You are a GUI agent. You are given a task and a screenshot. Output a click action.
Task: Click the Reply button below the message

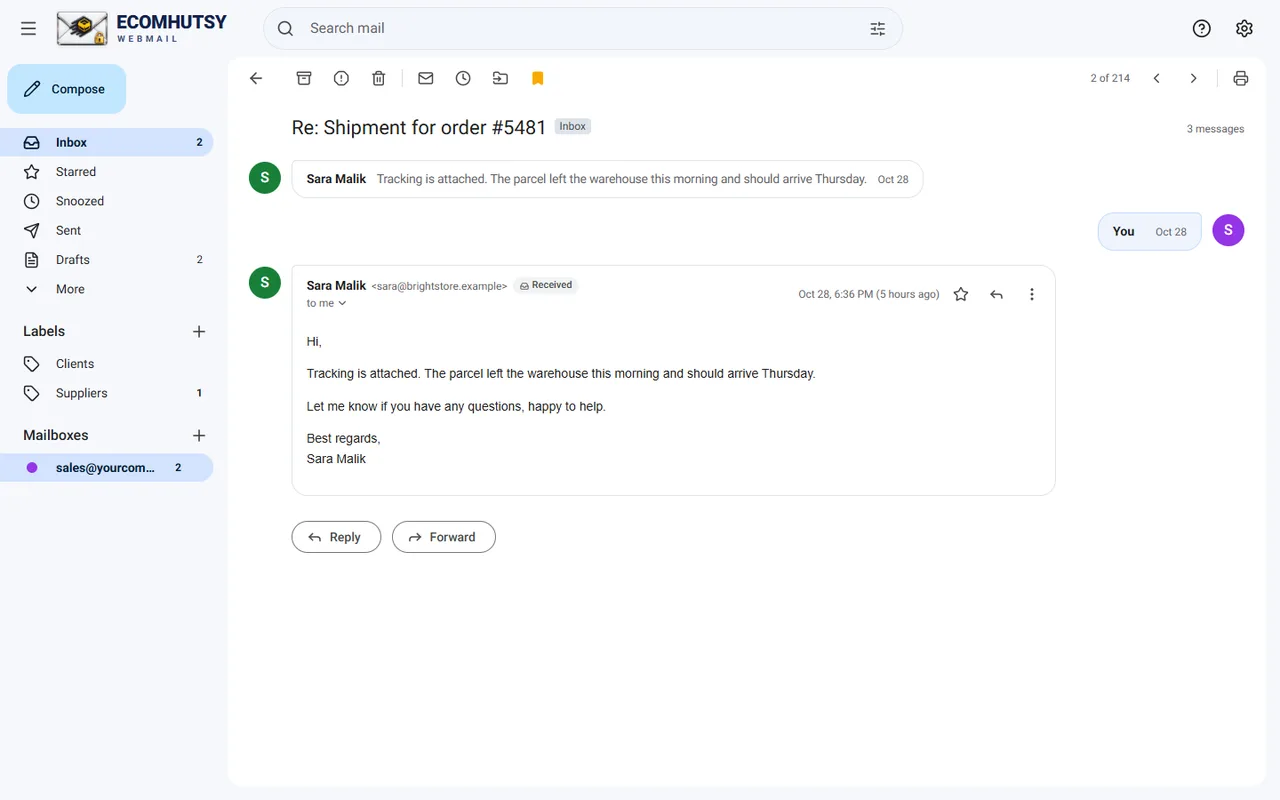pyautogui.click(x=336, y=537)
